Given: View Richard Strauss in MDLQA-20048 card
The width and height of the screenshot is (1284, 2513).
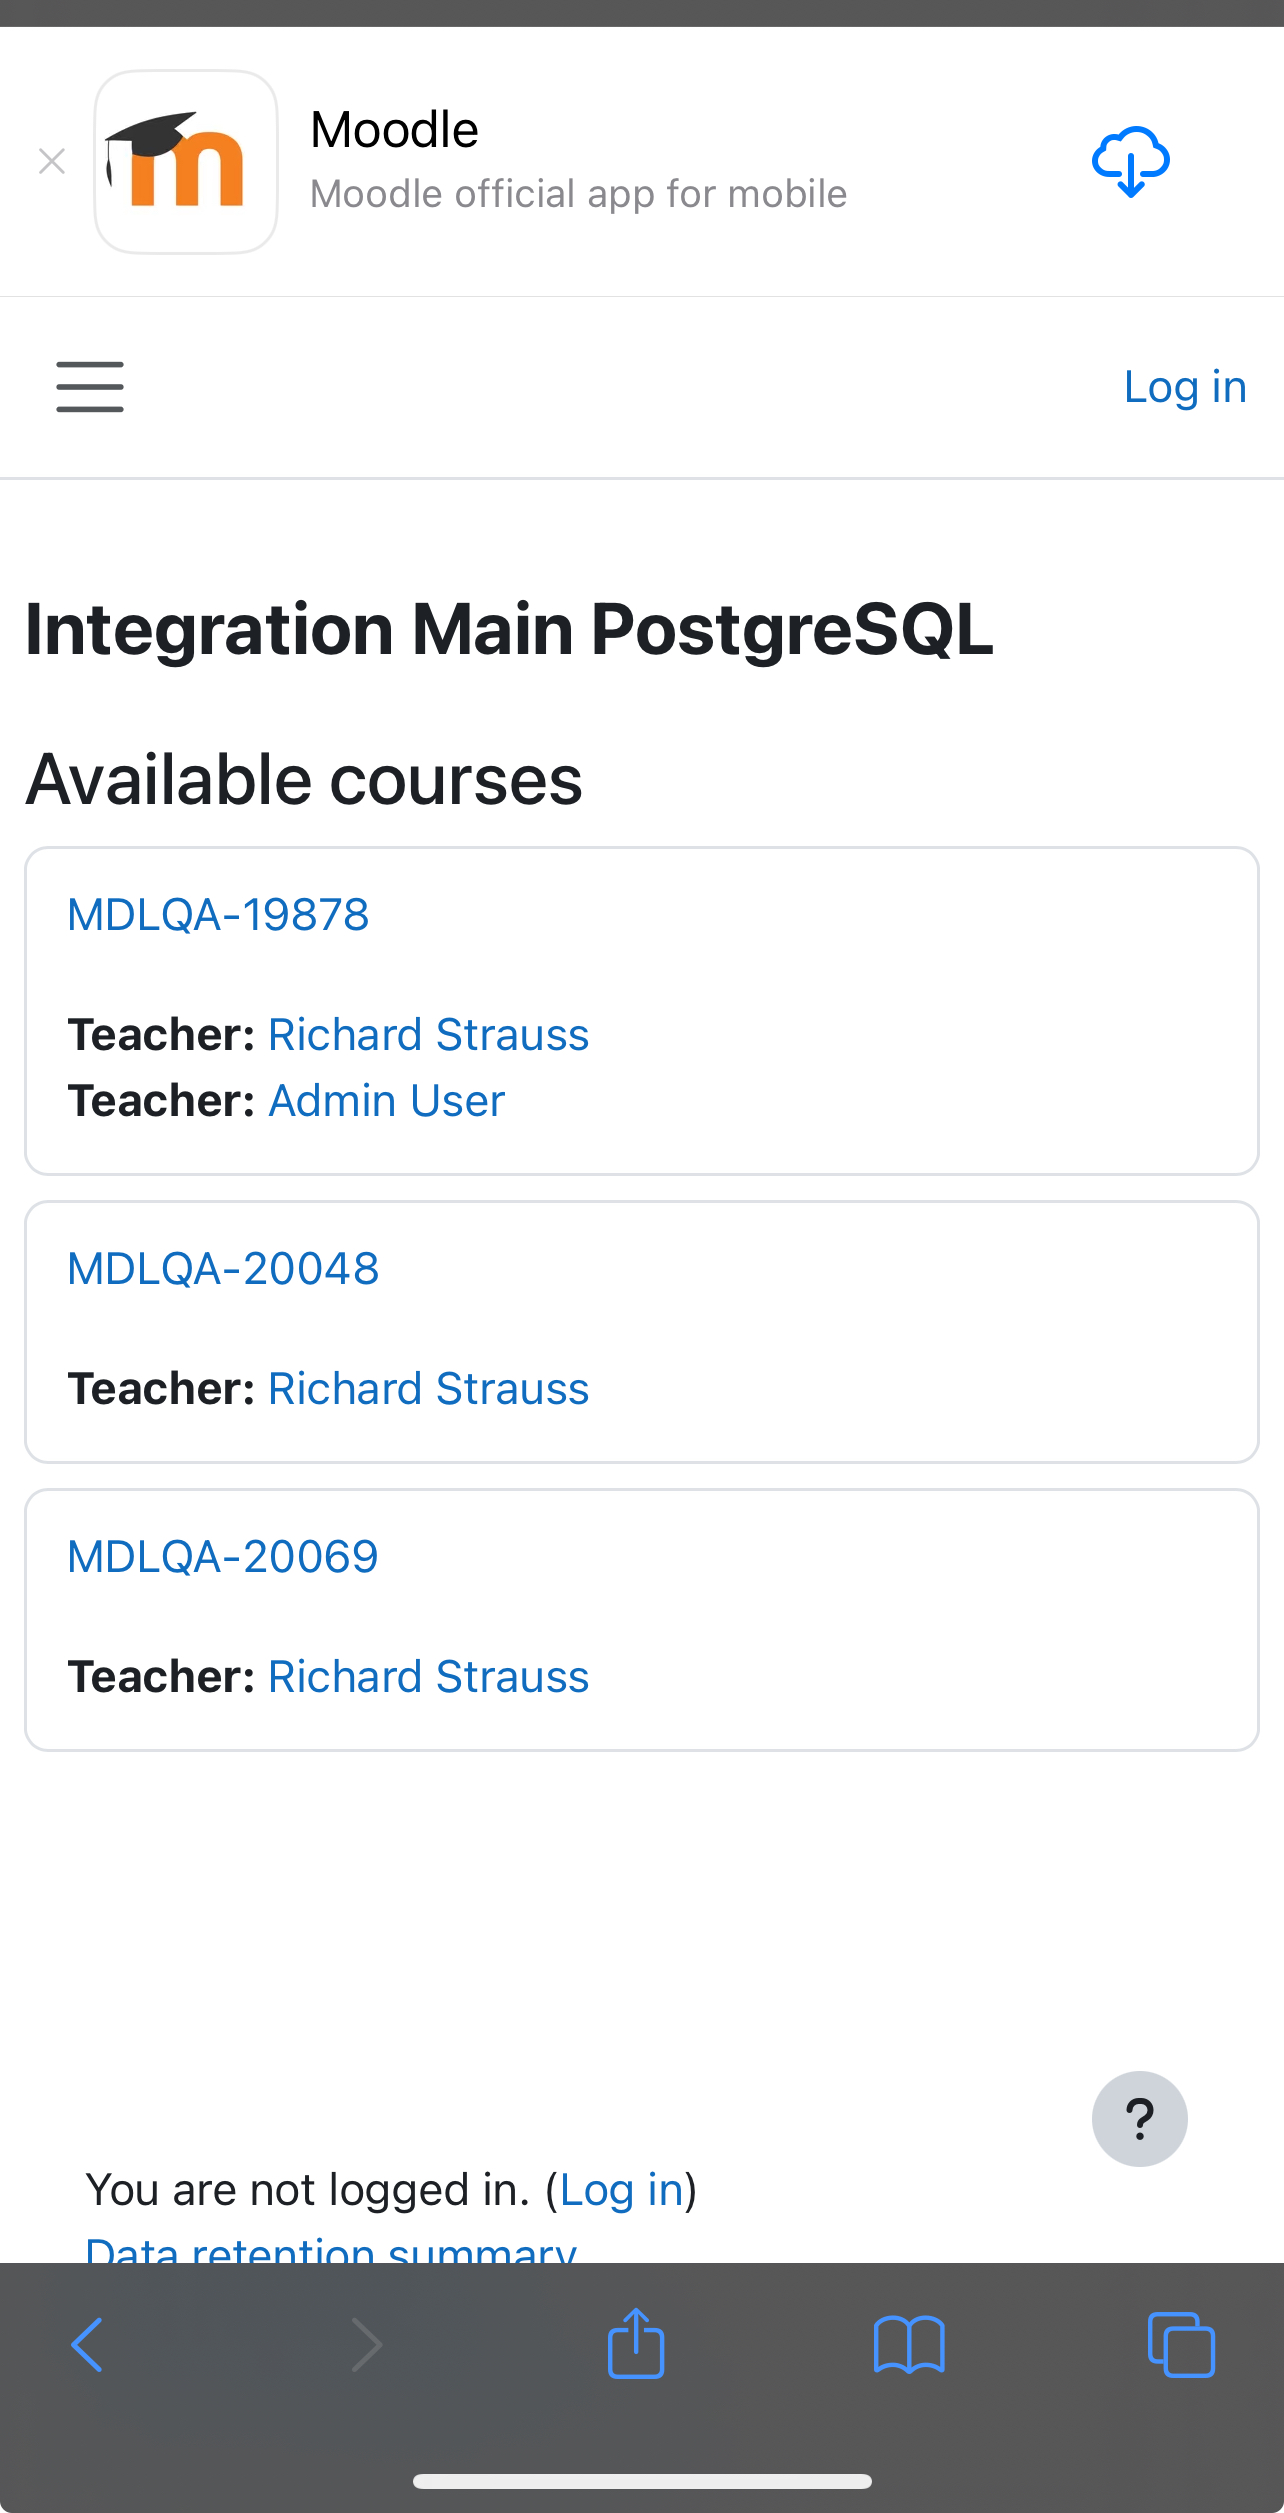Looking at the screenshot, I should [429, 1389].
